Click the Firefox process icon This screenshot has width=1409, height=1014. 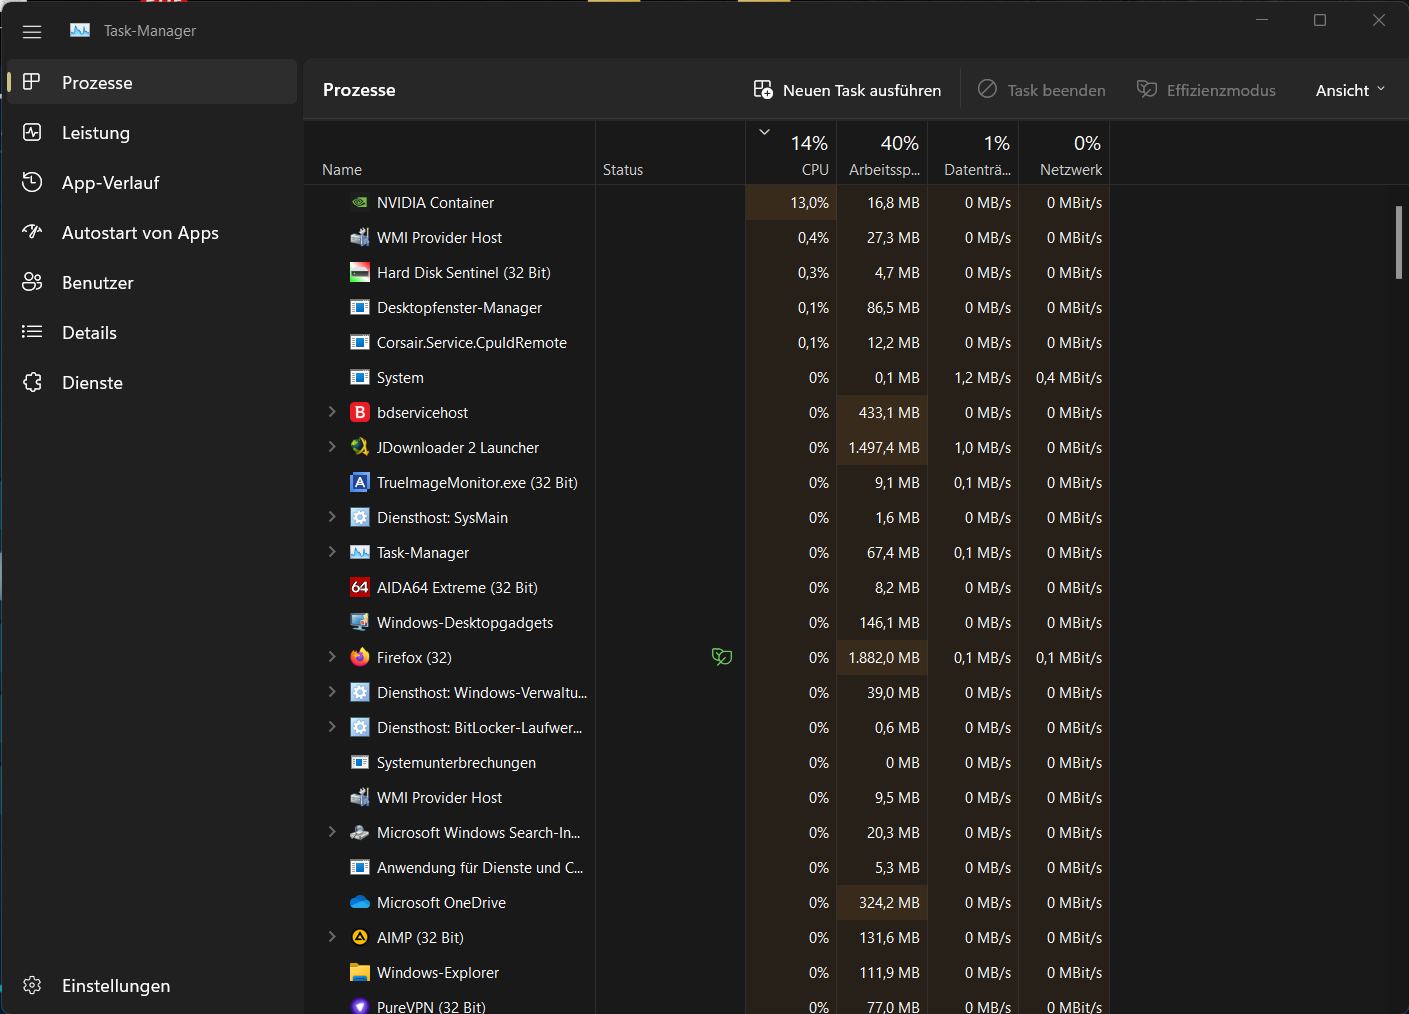(x=360, y=657)
